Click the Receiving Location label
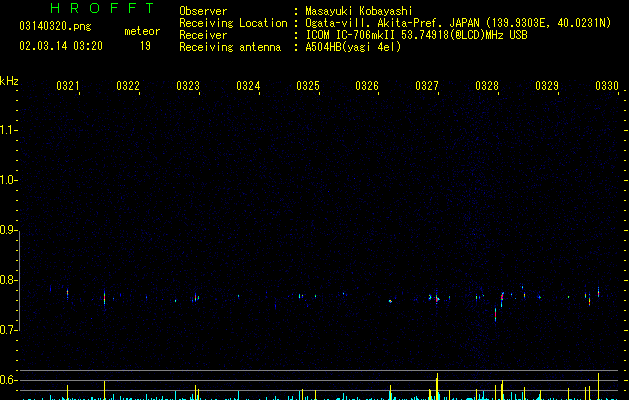Viewport: 629px width, 400px height. point(233,23)
